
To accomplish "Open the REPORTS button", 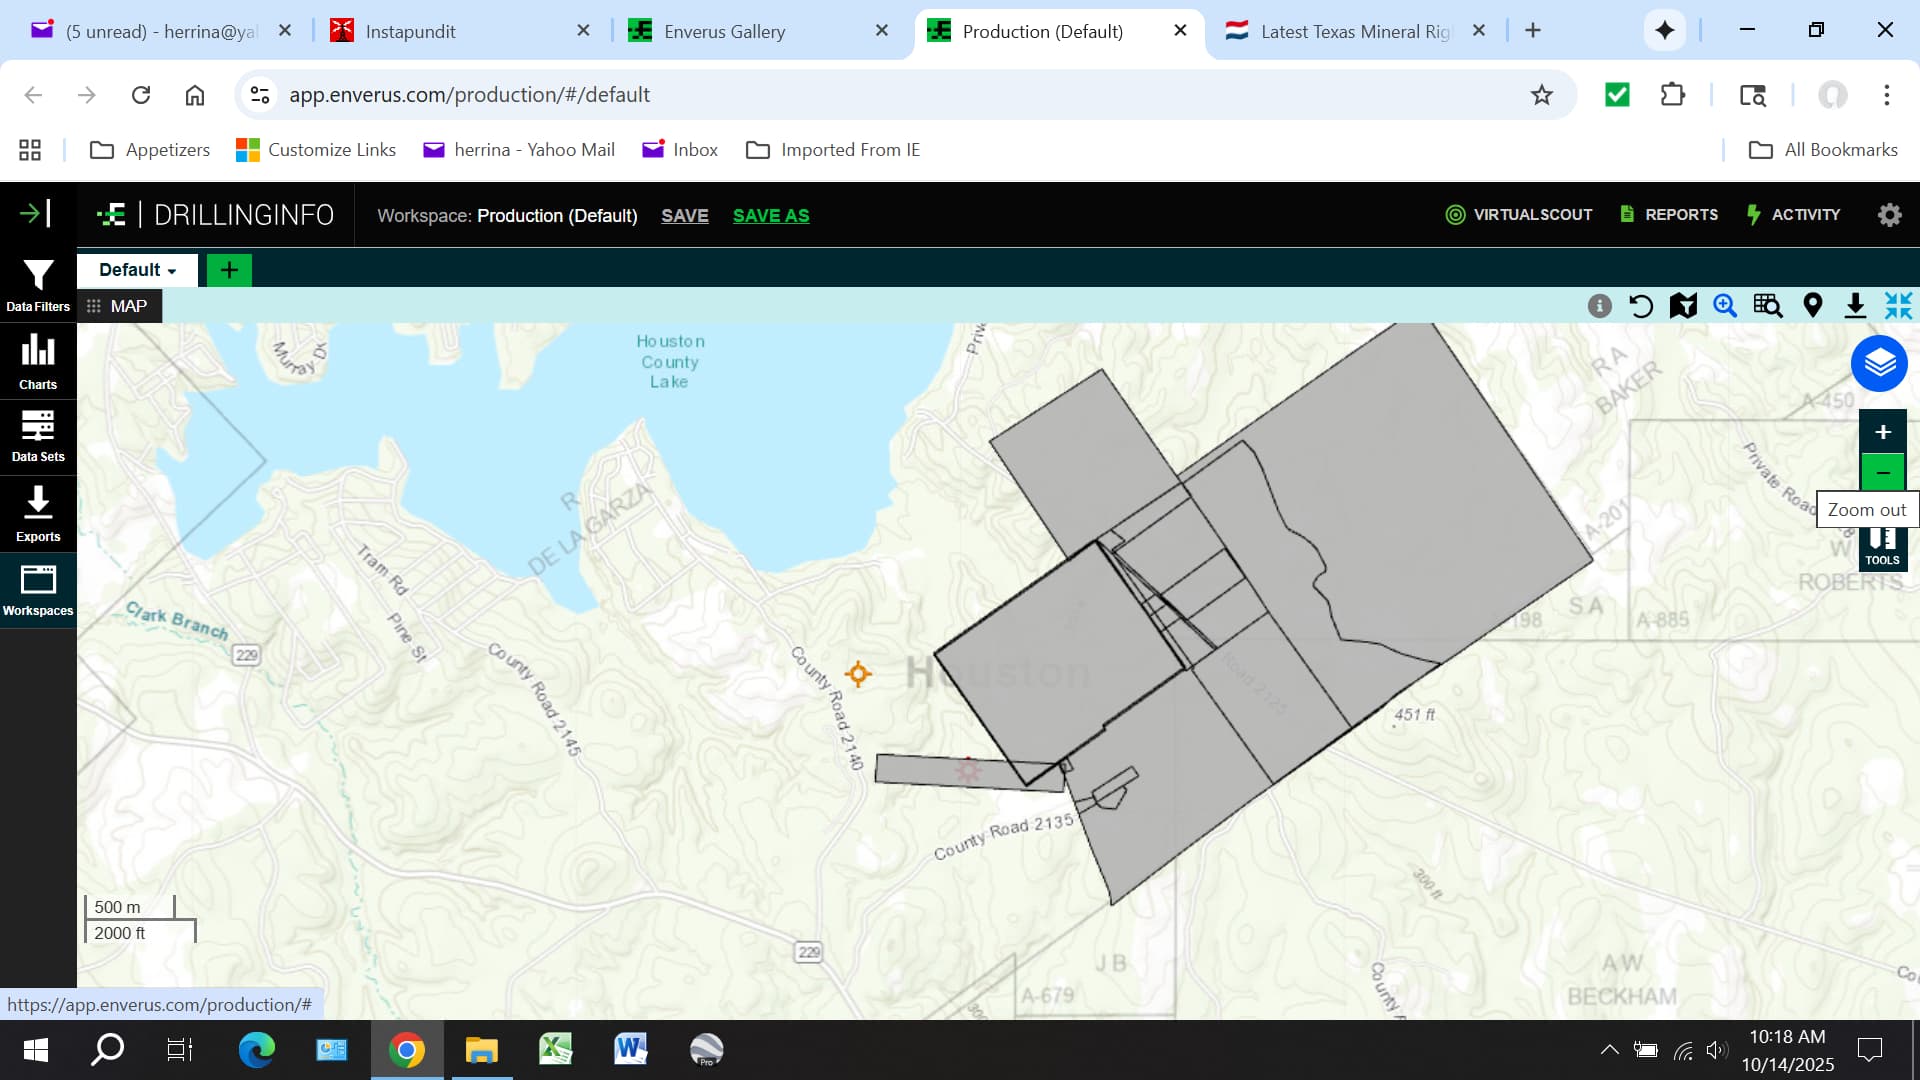I will pyautogui.click(x=1669, y=215).
